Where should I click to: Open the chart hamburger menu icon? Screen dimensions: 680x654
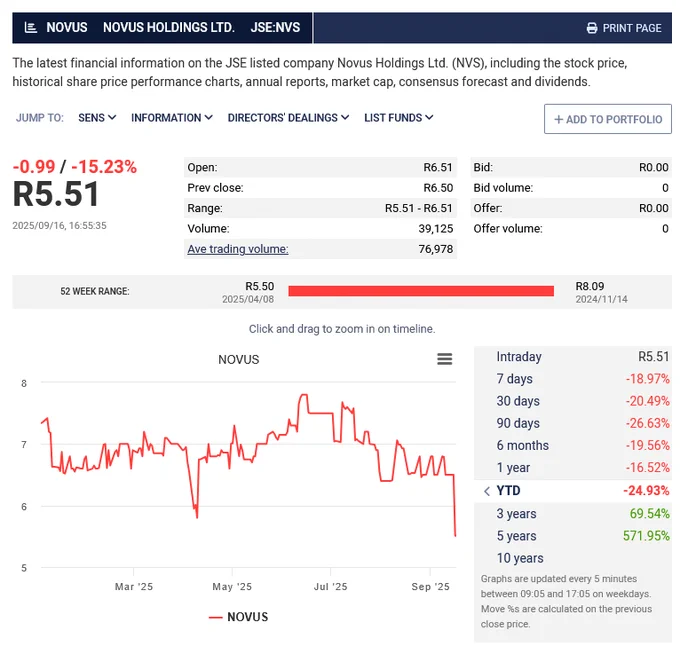[x=445, y=359]
